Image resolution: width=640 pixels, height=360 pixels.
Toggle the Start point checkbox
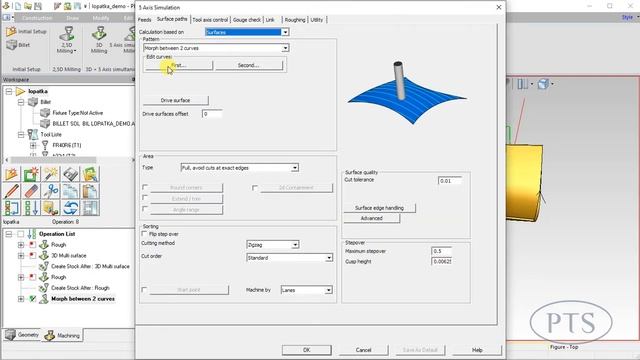pos(144,289)
